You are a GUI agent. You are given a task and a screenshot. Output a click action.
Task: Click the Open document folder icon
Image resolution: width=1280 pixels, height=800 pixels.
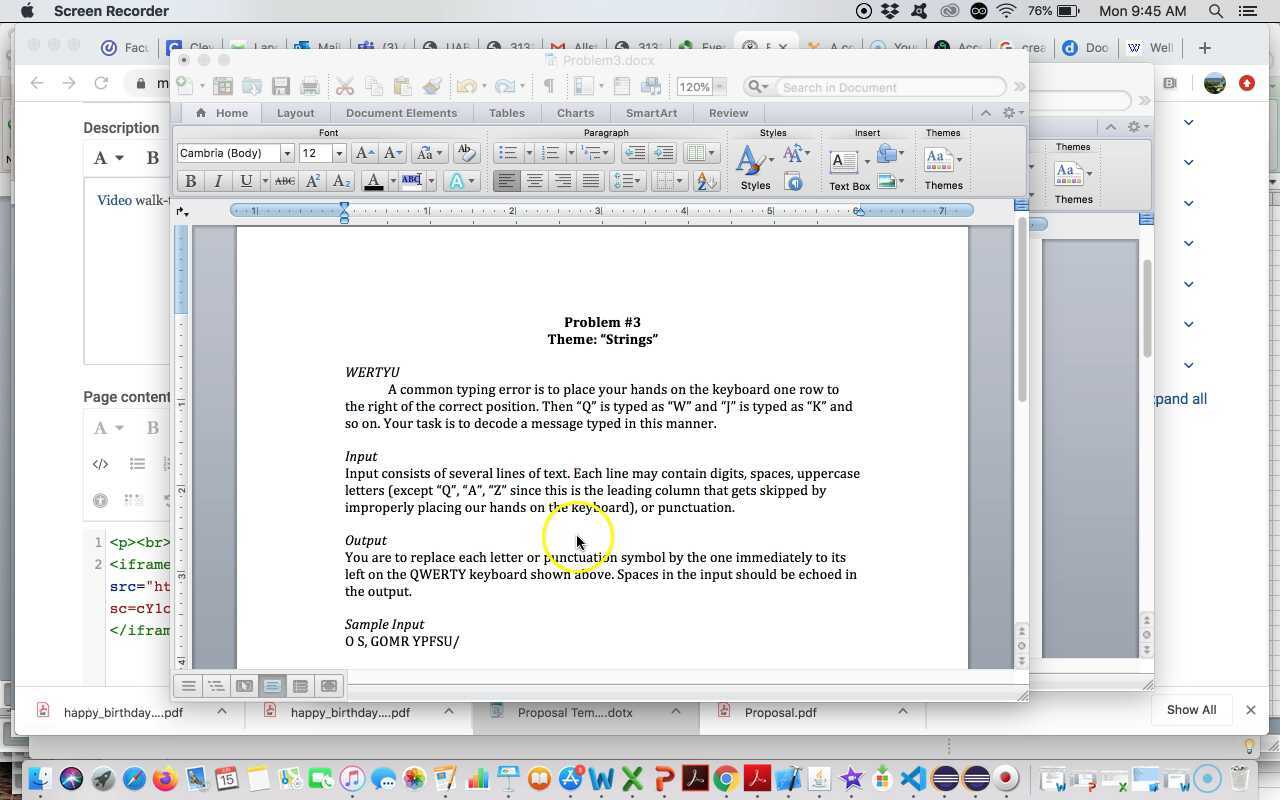(x=252, y=87)
